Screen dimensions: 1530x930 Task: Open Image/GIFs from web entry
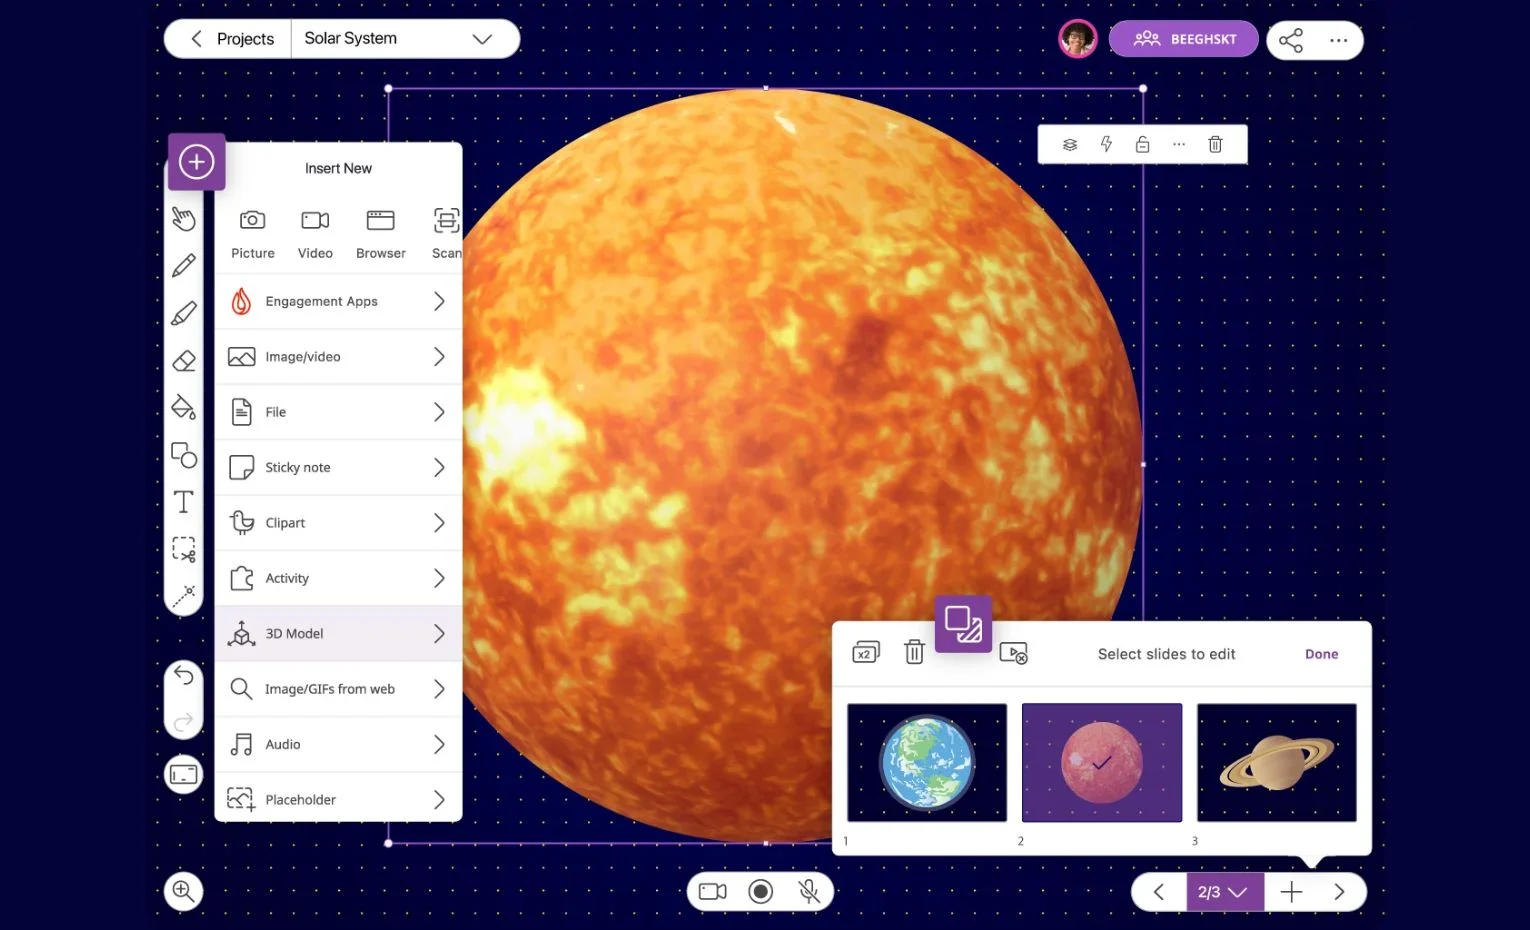[x=338, y=689]
